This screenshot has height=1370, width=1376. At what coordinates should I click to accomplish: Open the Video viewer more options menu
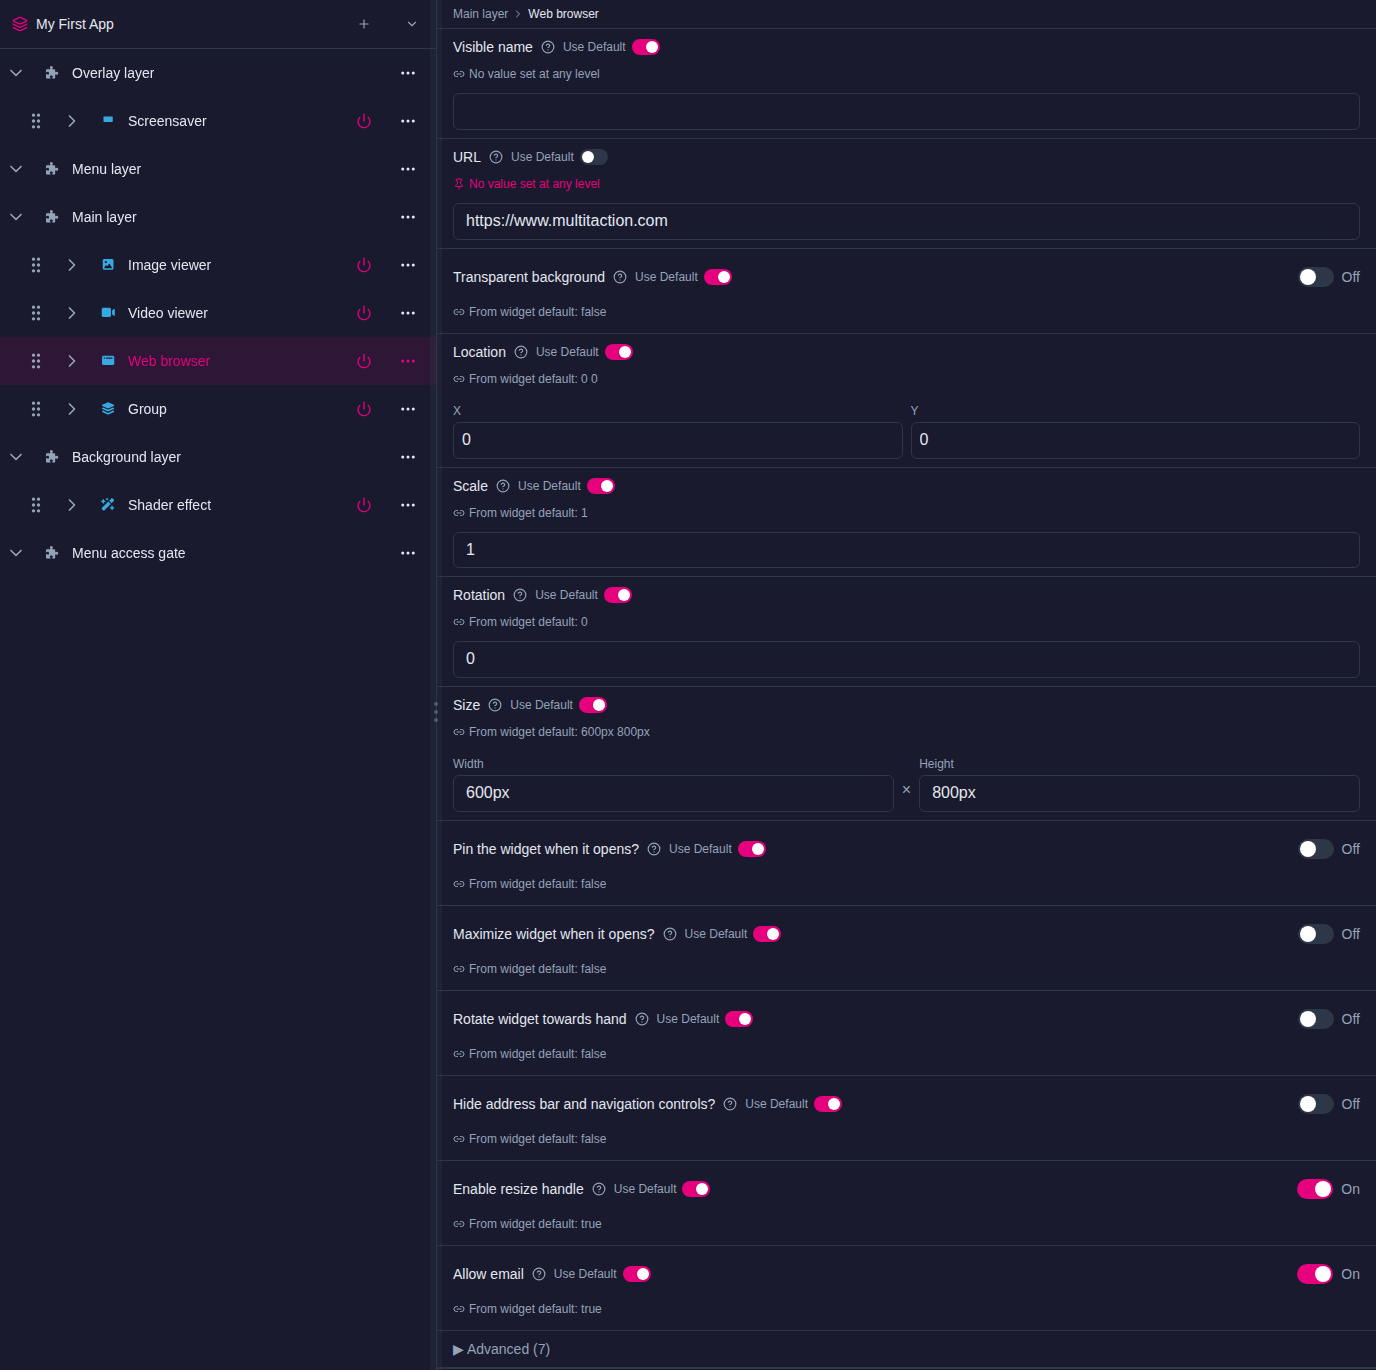click(x=408, y=313)
